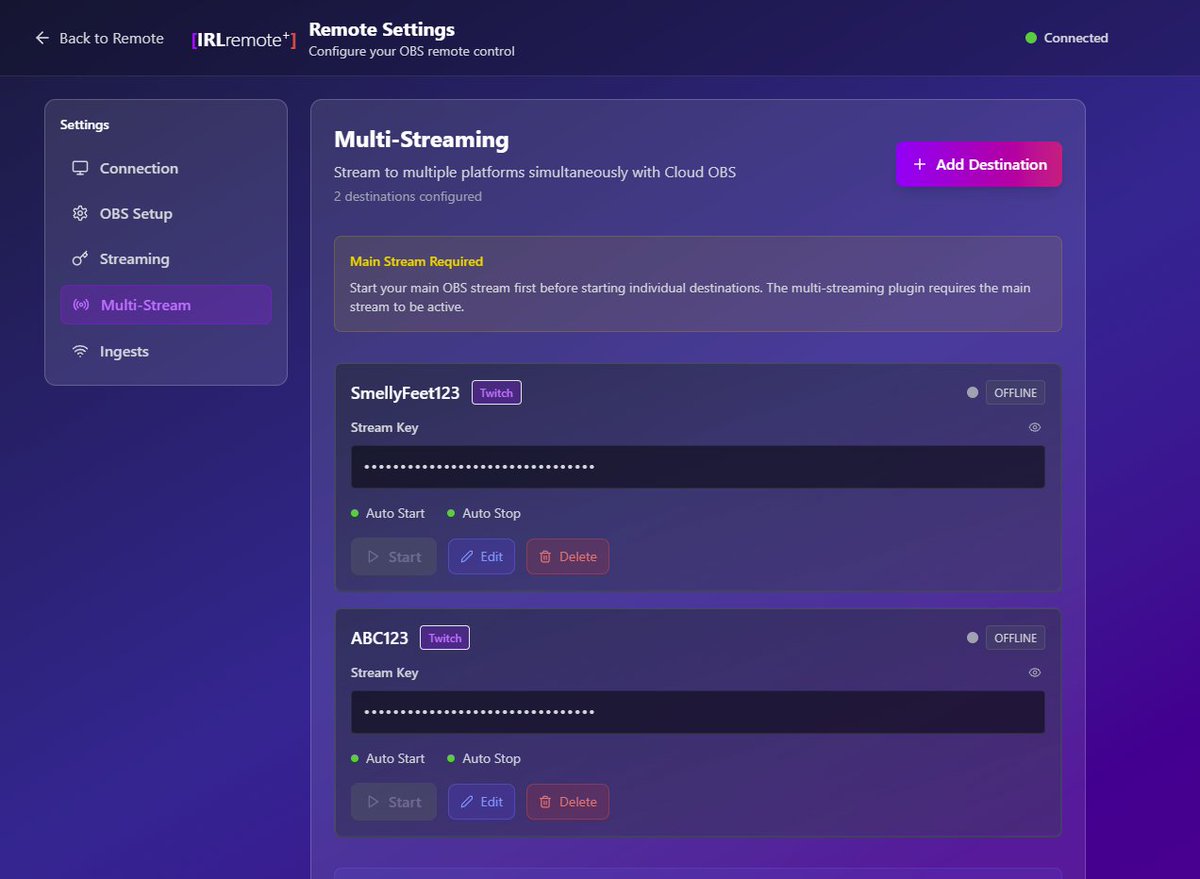Delete the SmellyFeet123 destination
This screenshot has width=1200, height=879.
[x=568, y=557]
